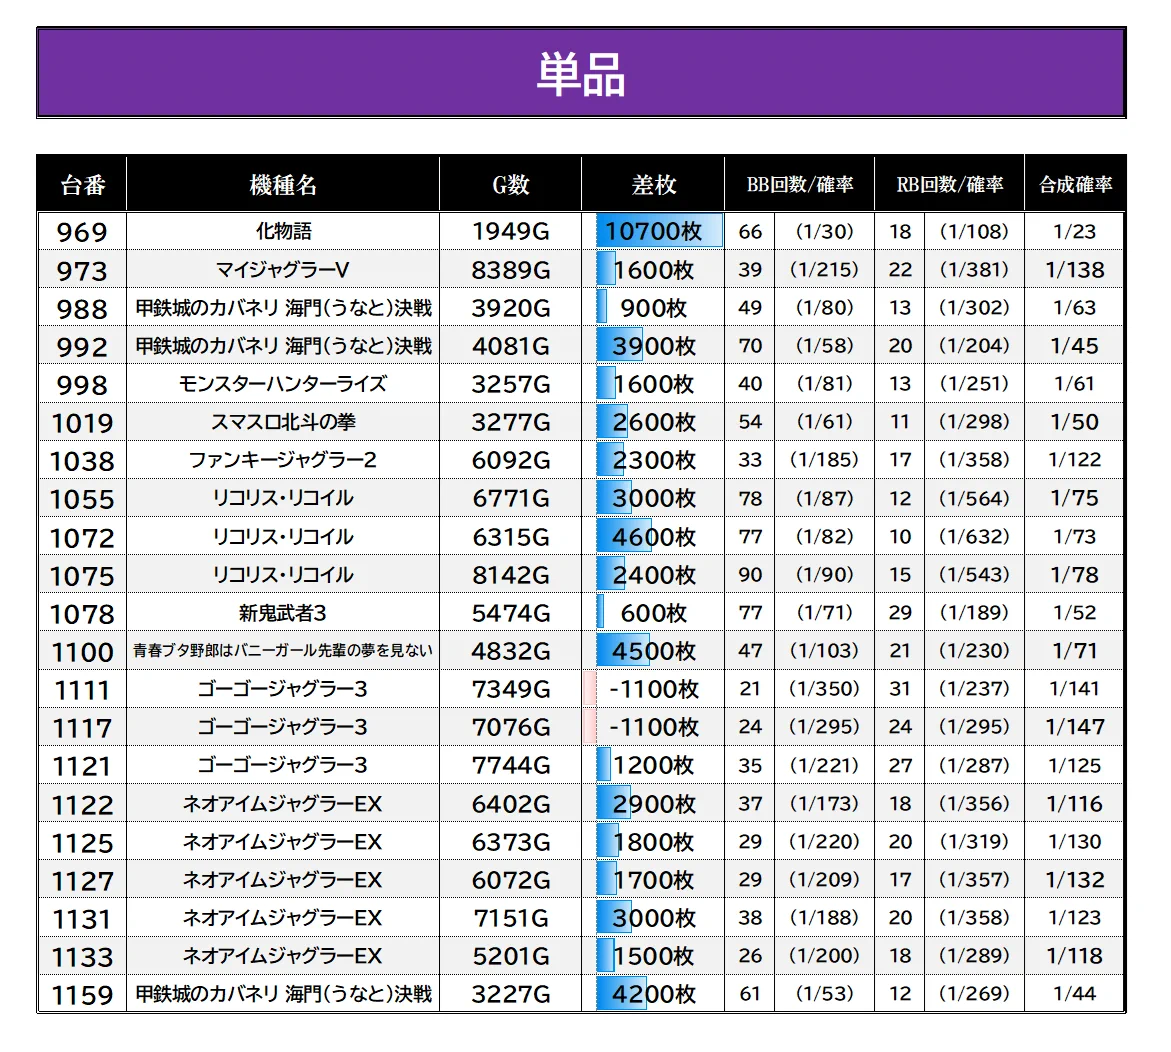This screenshot has width=1171, height=1052.
Task: Click ゴーゴージャグラー3 name in row 1121
Action: coord(283,765)
